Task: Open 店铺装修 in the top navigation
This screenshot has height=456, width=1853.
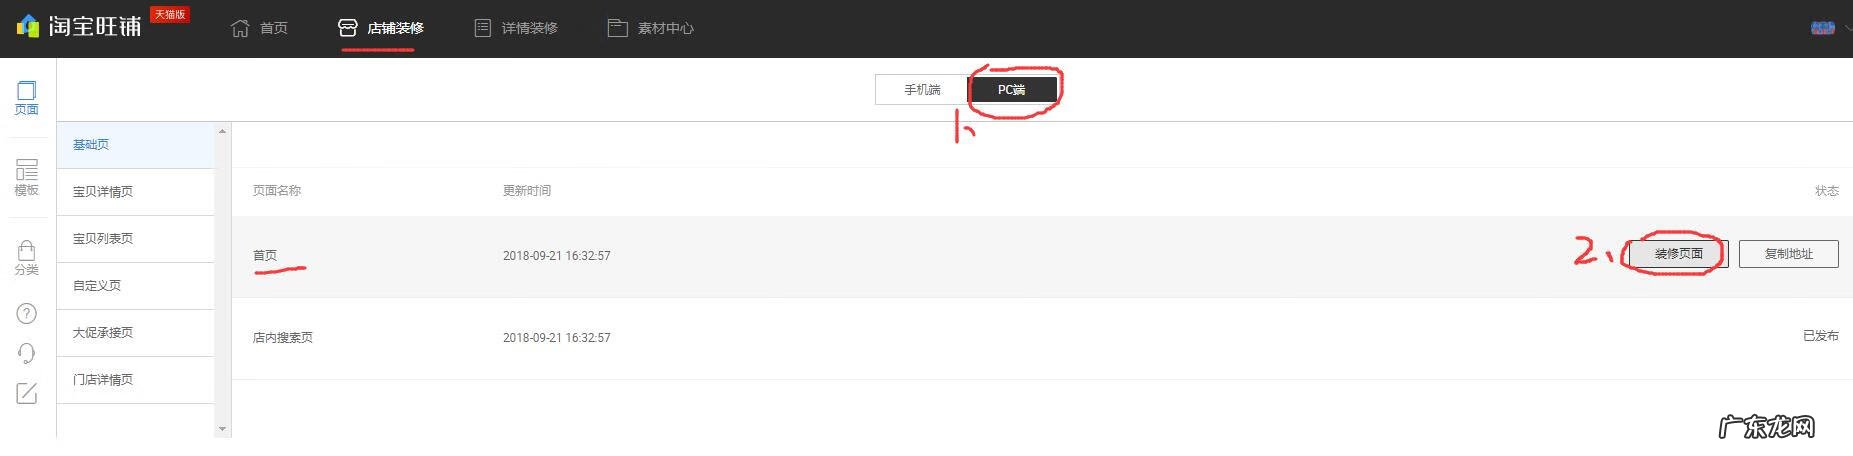Action: (381, 28)
